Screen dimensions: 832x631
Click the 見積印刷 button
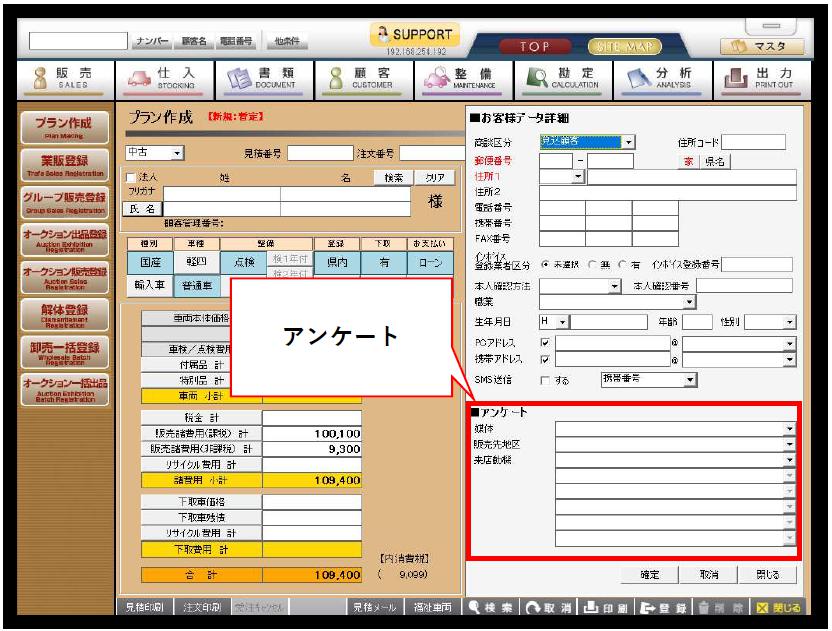pyautogui.click(x=144, y=608)
